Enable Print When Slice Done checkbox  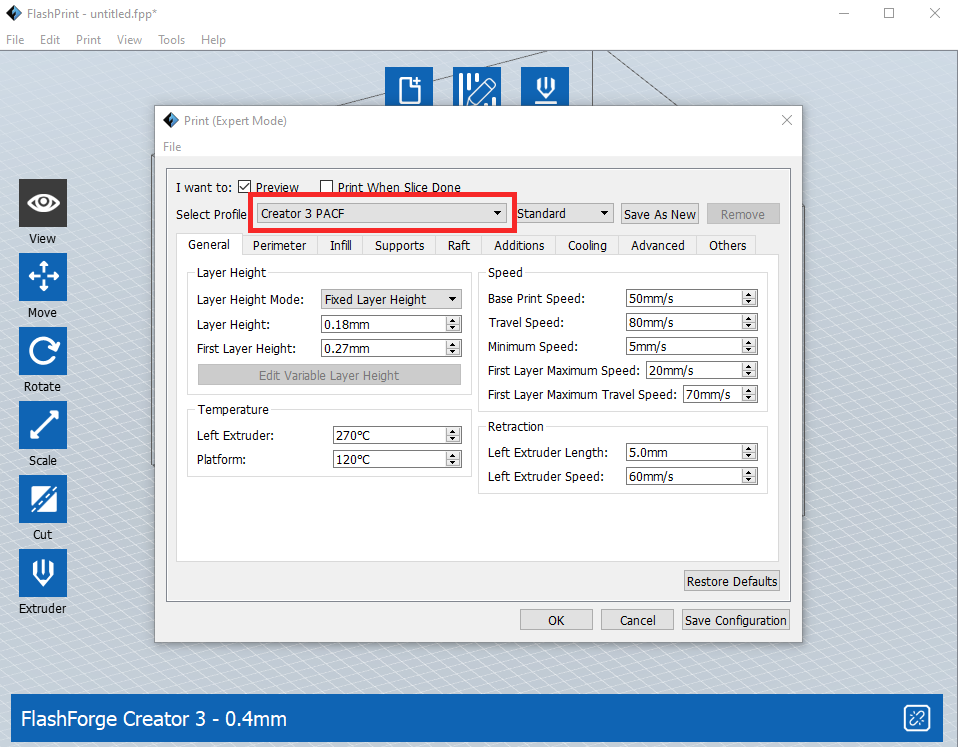point(327,186)
